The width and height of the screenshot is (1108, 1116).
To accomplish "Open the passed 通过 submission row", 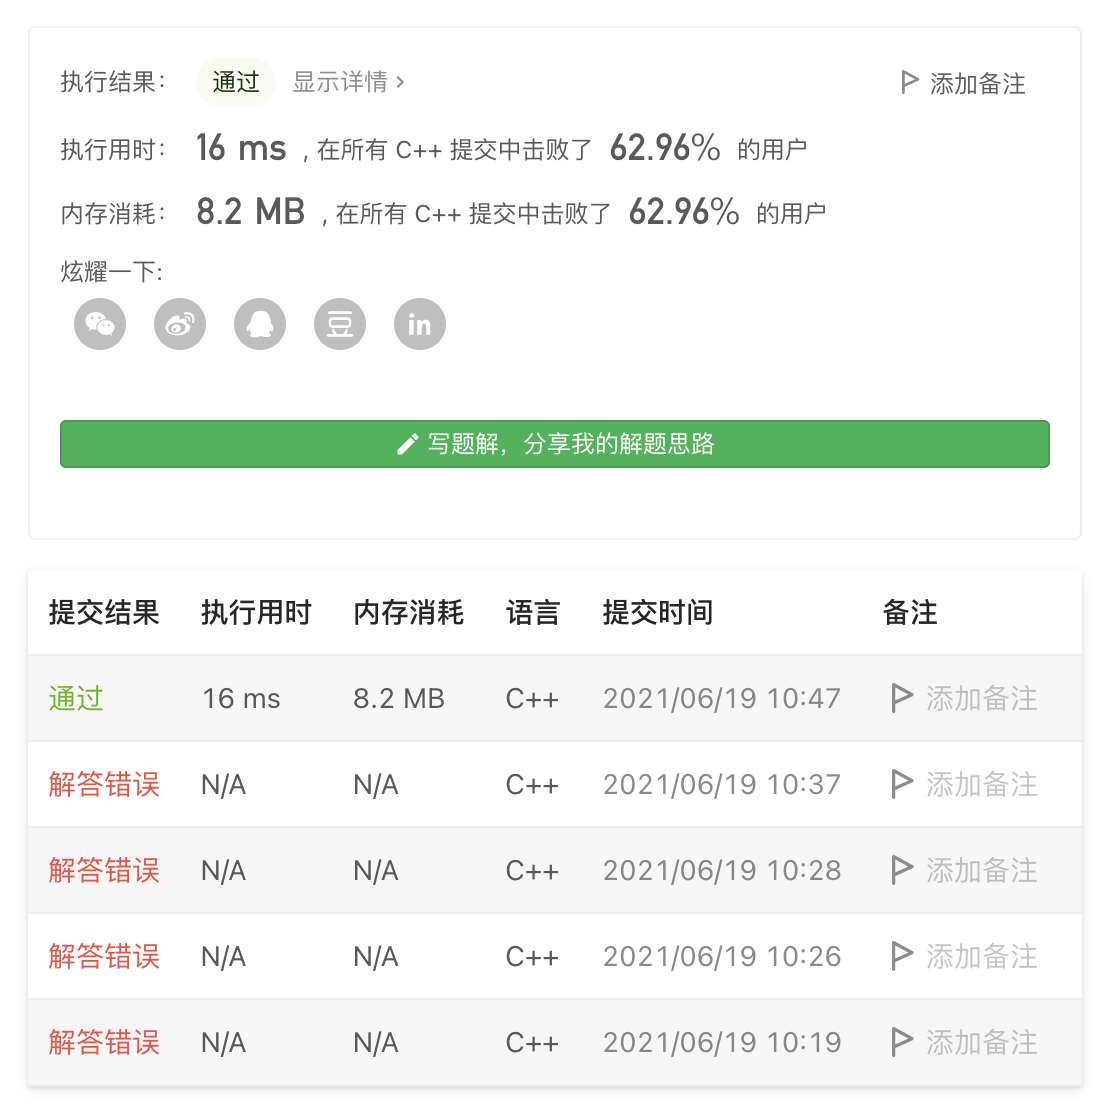I will coord(76,698).
